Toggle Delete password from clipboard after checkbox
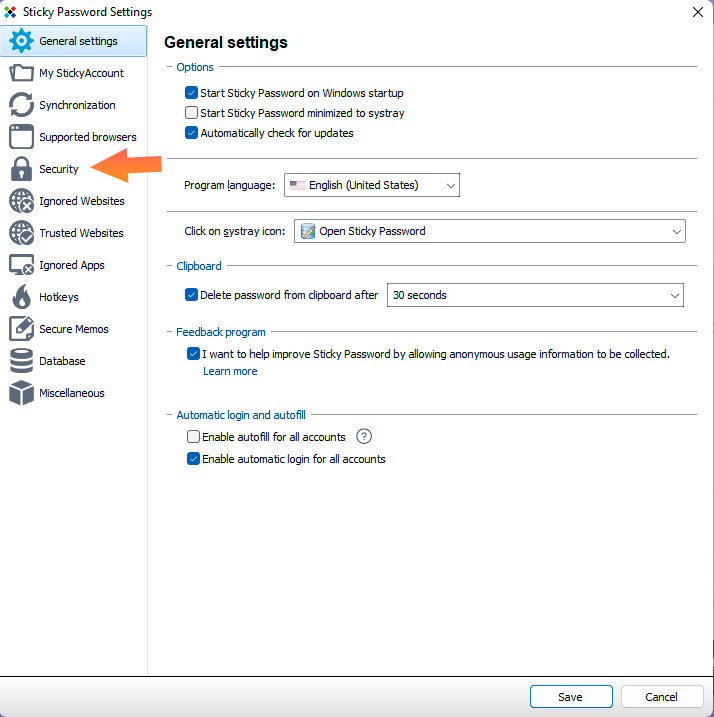This screenshot has height=717, width=714. 191,294
